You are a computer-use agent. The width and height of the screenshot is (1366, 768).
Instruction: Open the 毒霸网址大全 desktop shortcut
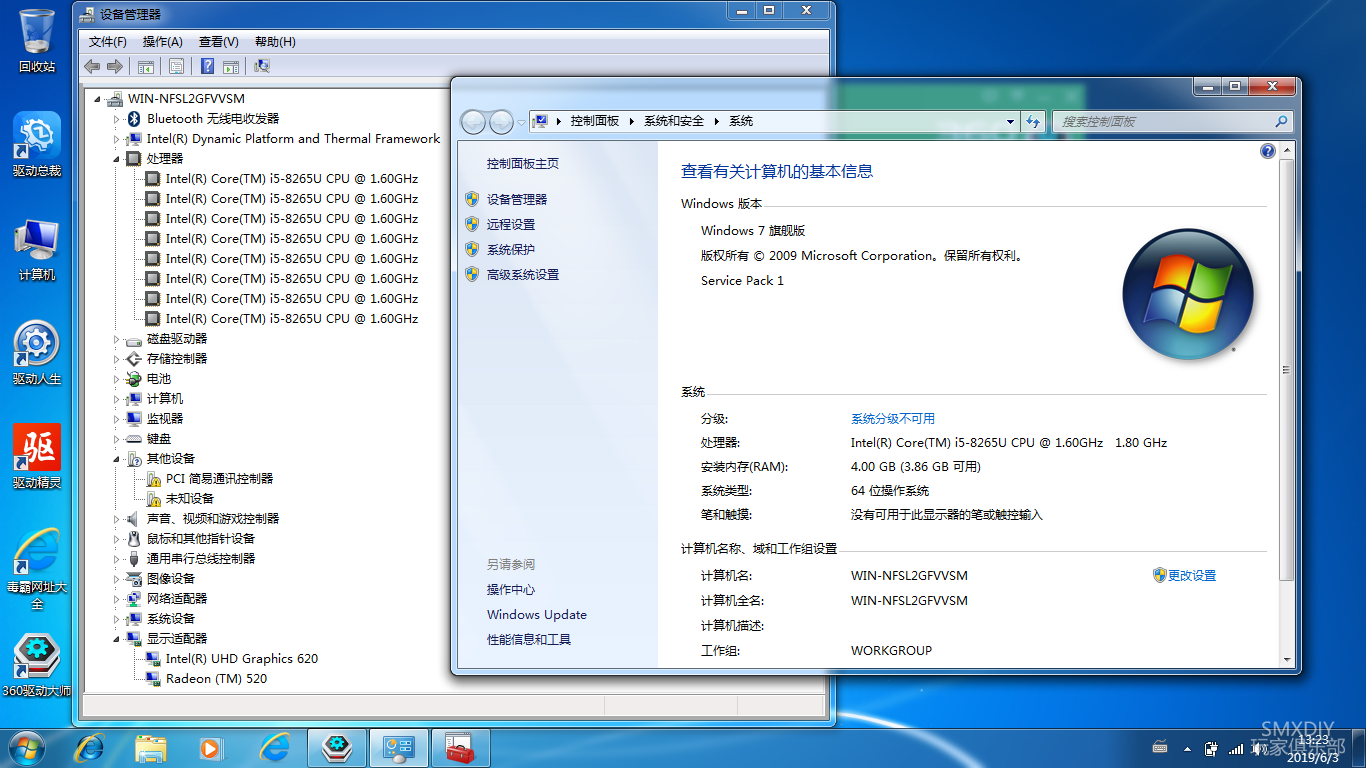tap(37, 570)
